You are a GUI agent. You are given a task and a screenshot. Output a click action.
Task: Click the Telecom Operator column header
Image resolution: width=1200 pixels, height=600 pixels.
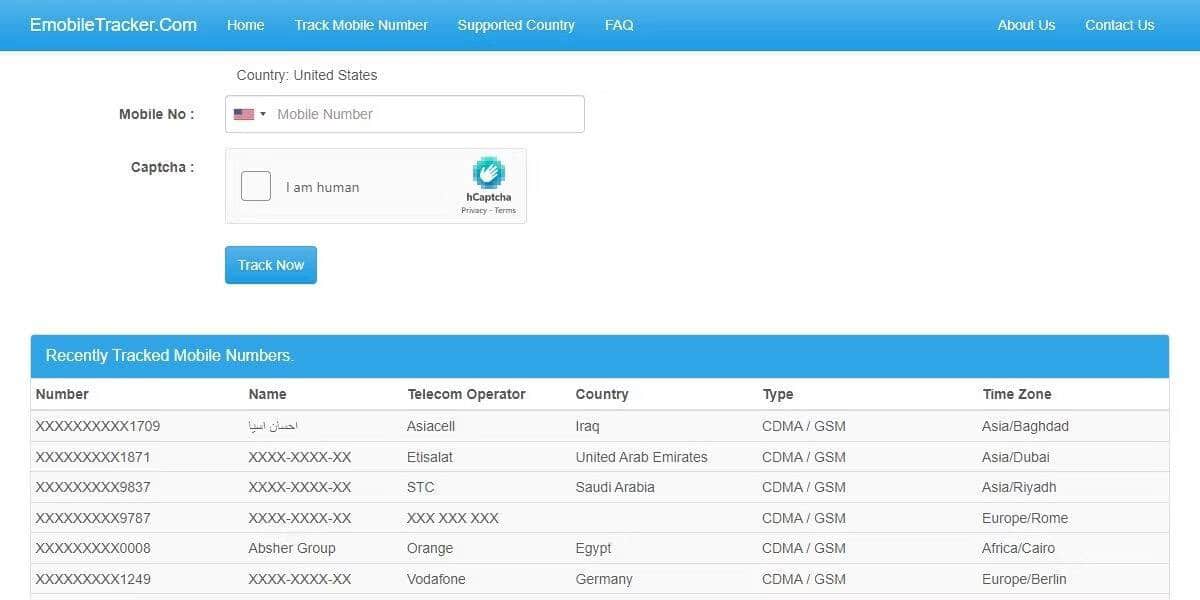466,394
